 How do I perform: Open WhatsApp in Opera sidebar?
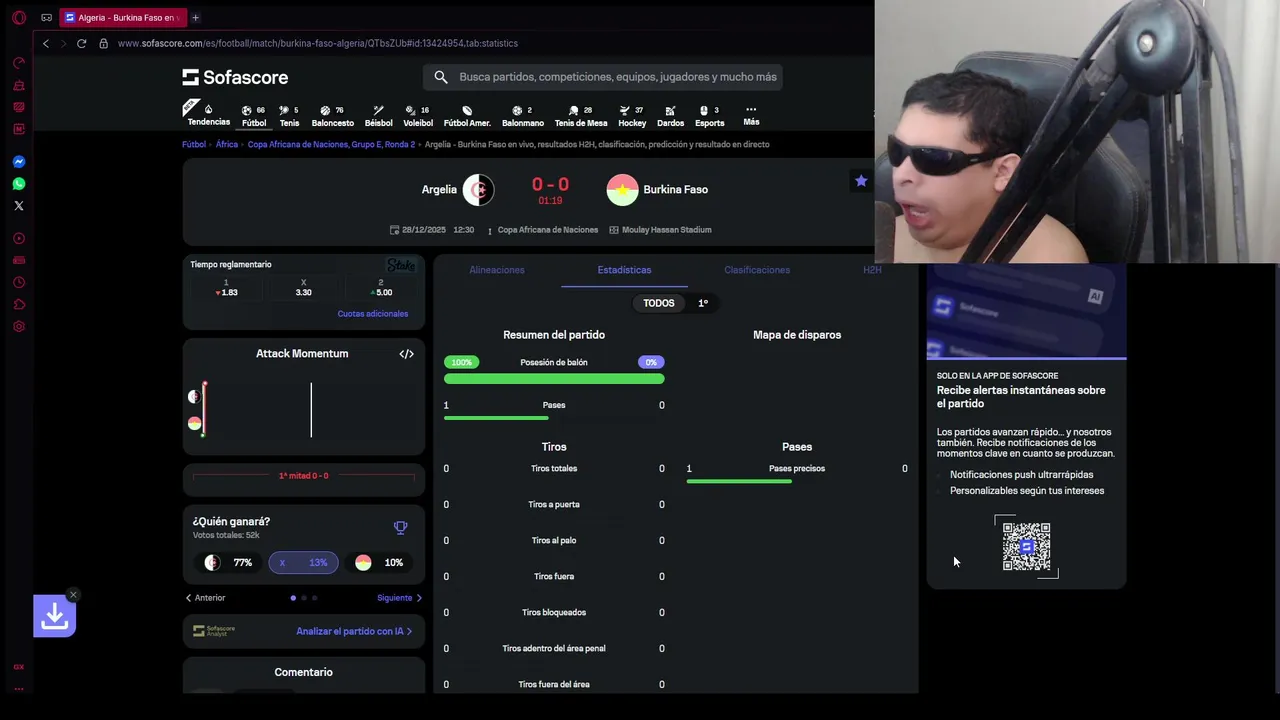18,184
